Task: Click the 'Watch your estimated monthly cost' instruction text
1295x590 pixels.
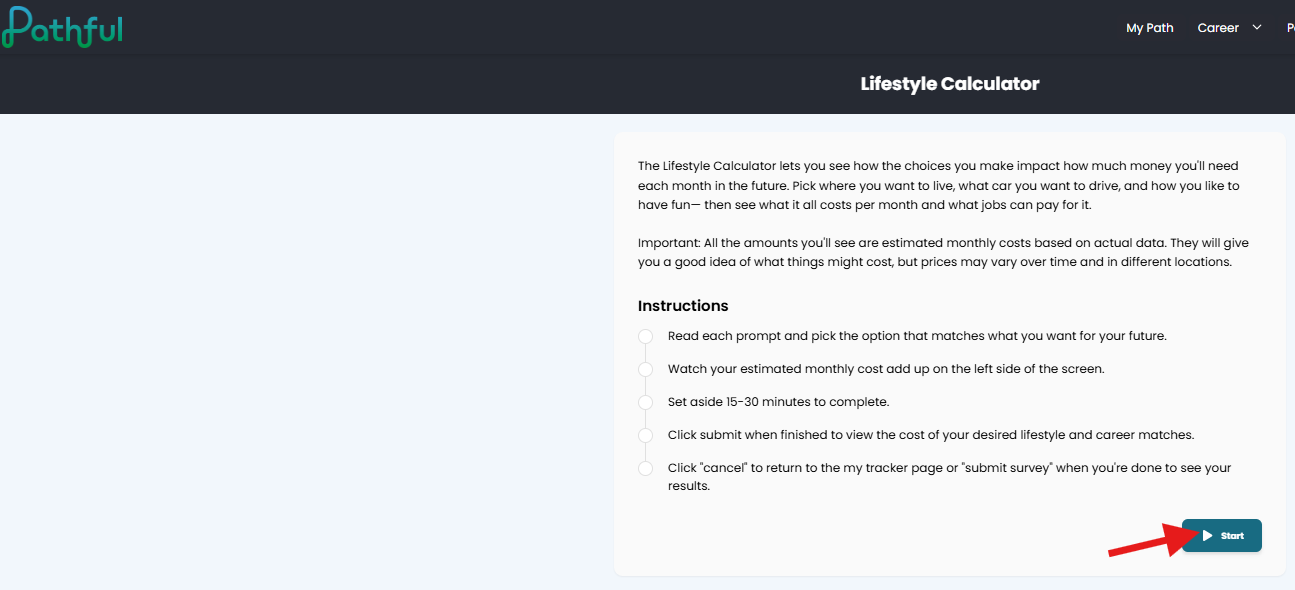Action: coord(886,369)
